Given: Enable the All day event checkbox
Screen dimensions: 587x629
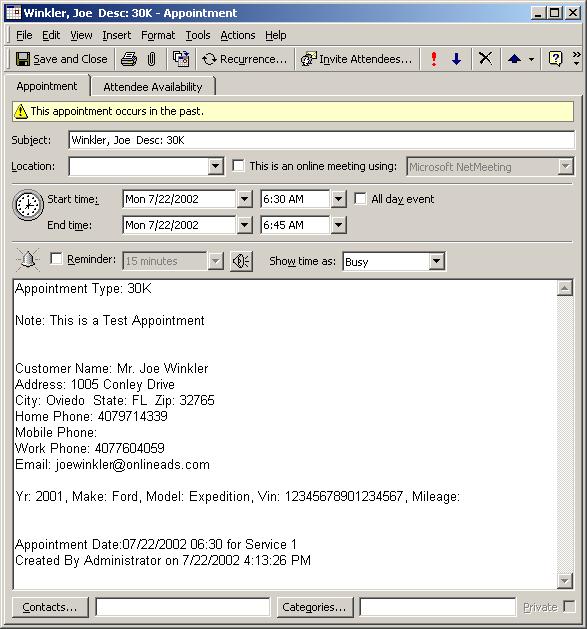Looking at the screenshot, I should click(x=360, y=199).
